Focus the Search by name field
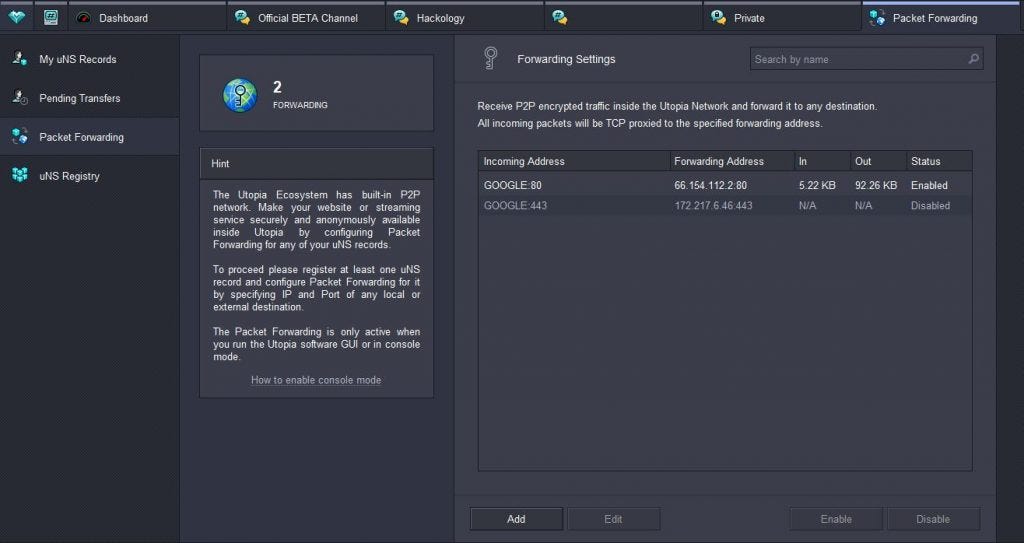The image size is (1024, 543). (866, 59)
